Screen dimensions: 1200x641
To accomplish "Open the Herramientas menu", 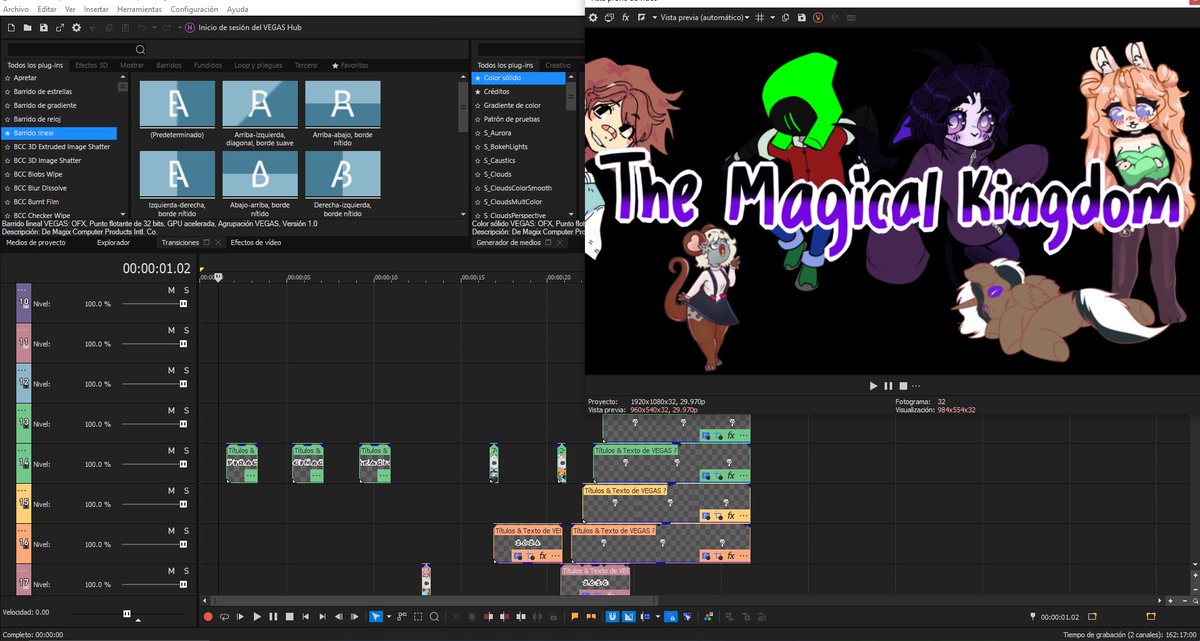I will click(139, 8).
